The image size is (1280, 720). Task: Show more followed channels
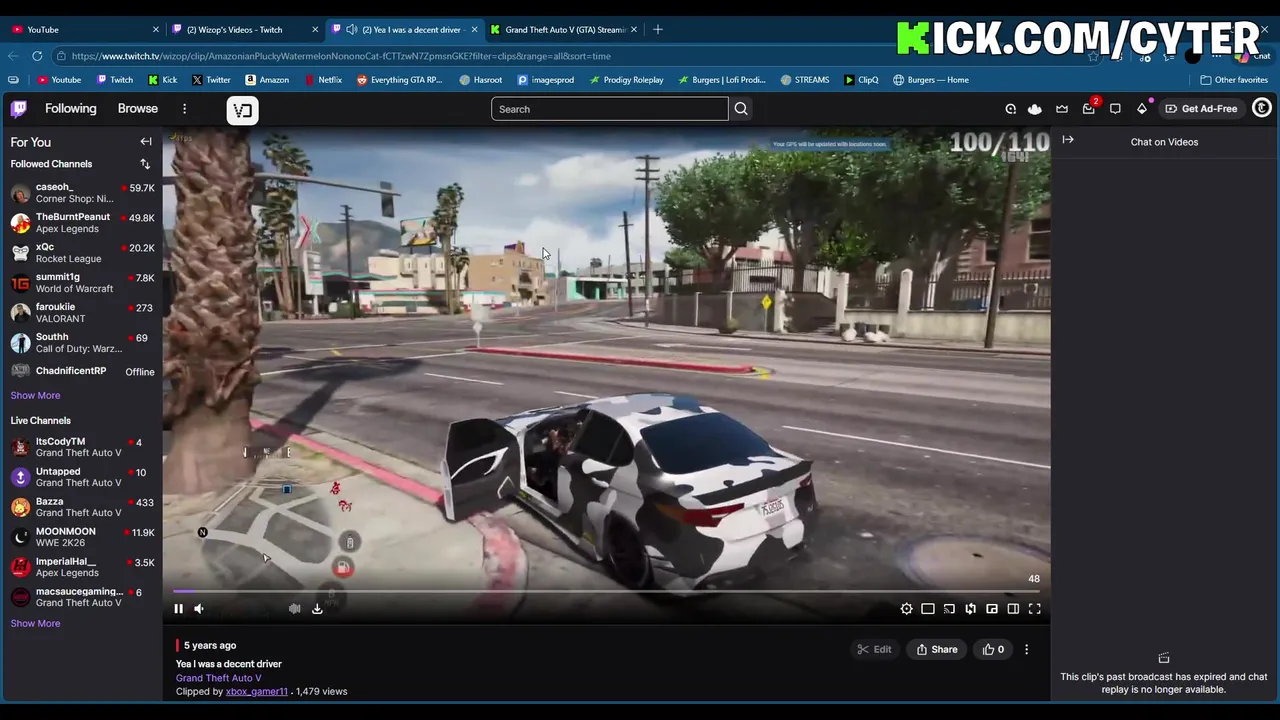coord(35,395)
